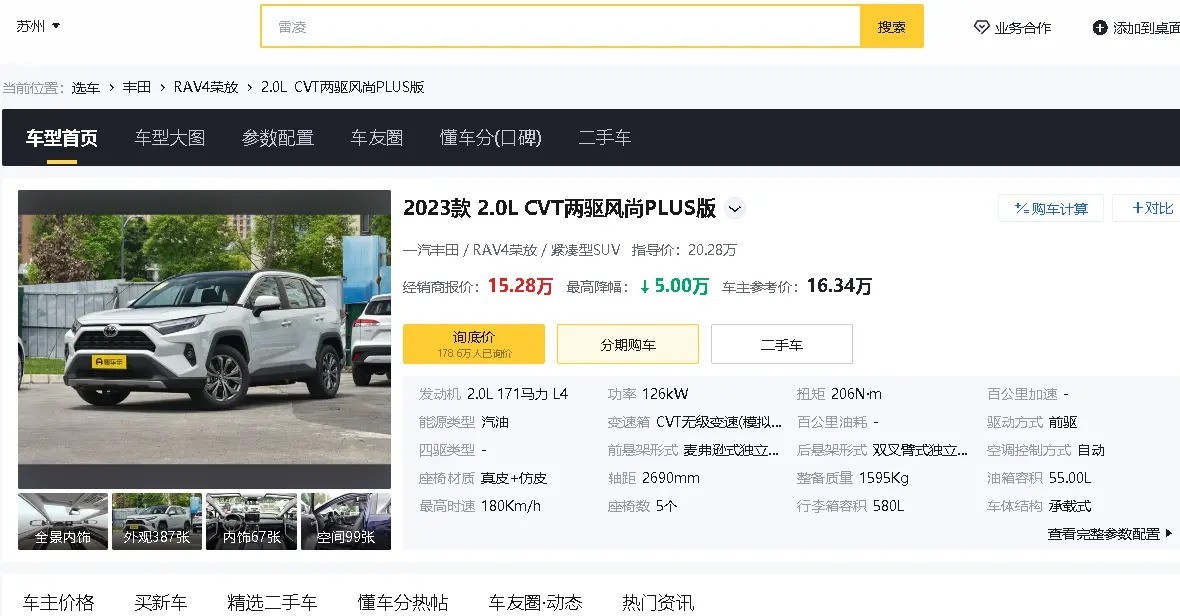Image resolution: width=1180 pixels, height=616 pixels.
Task: Click the 功率 126kW spec value
Action: click(665, 394)
